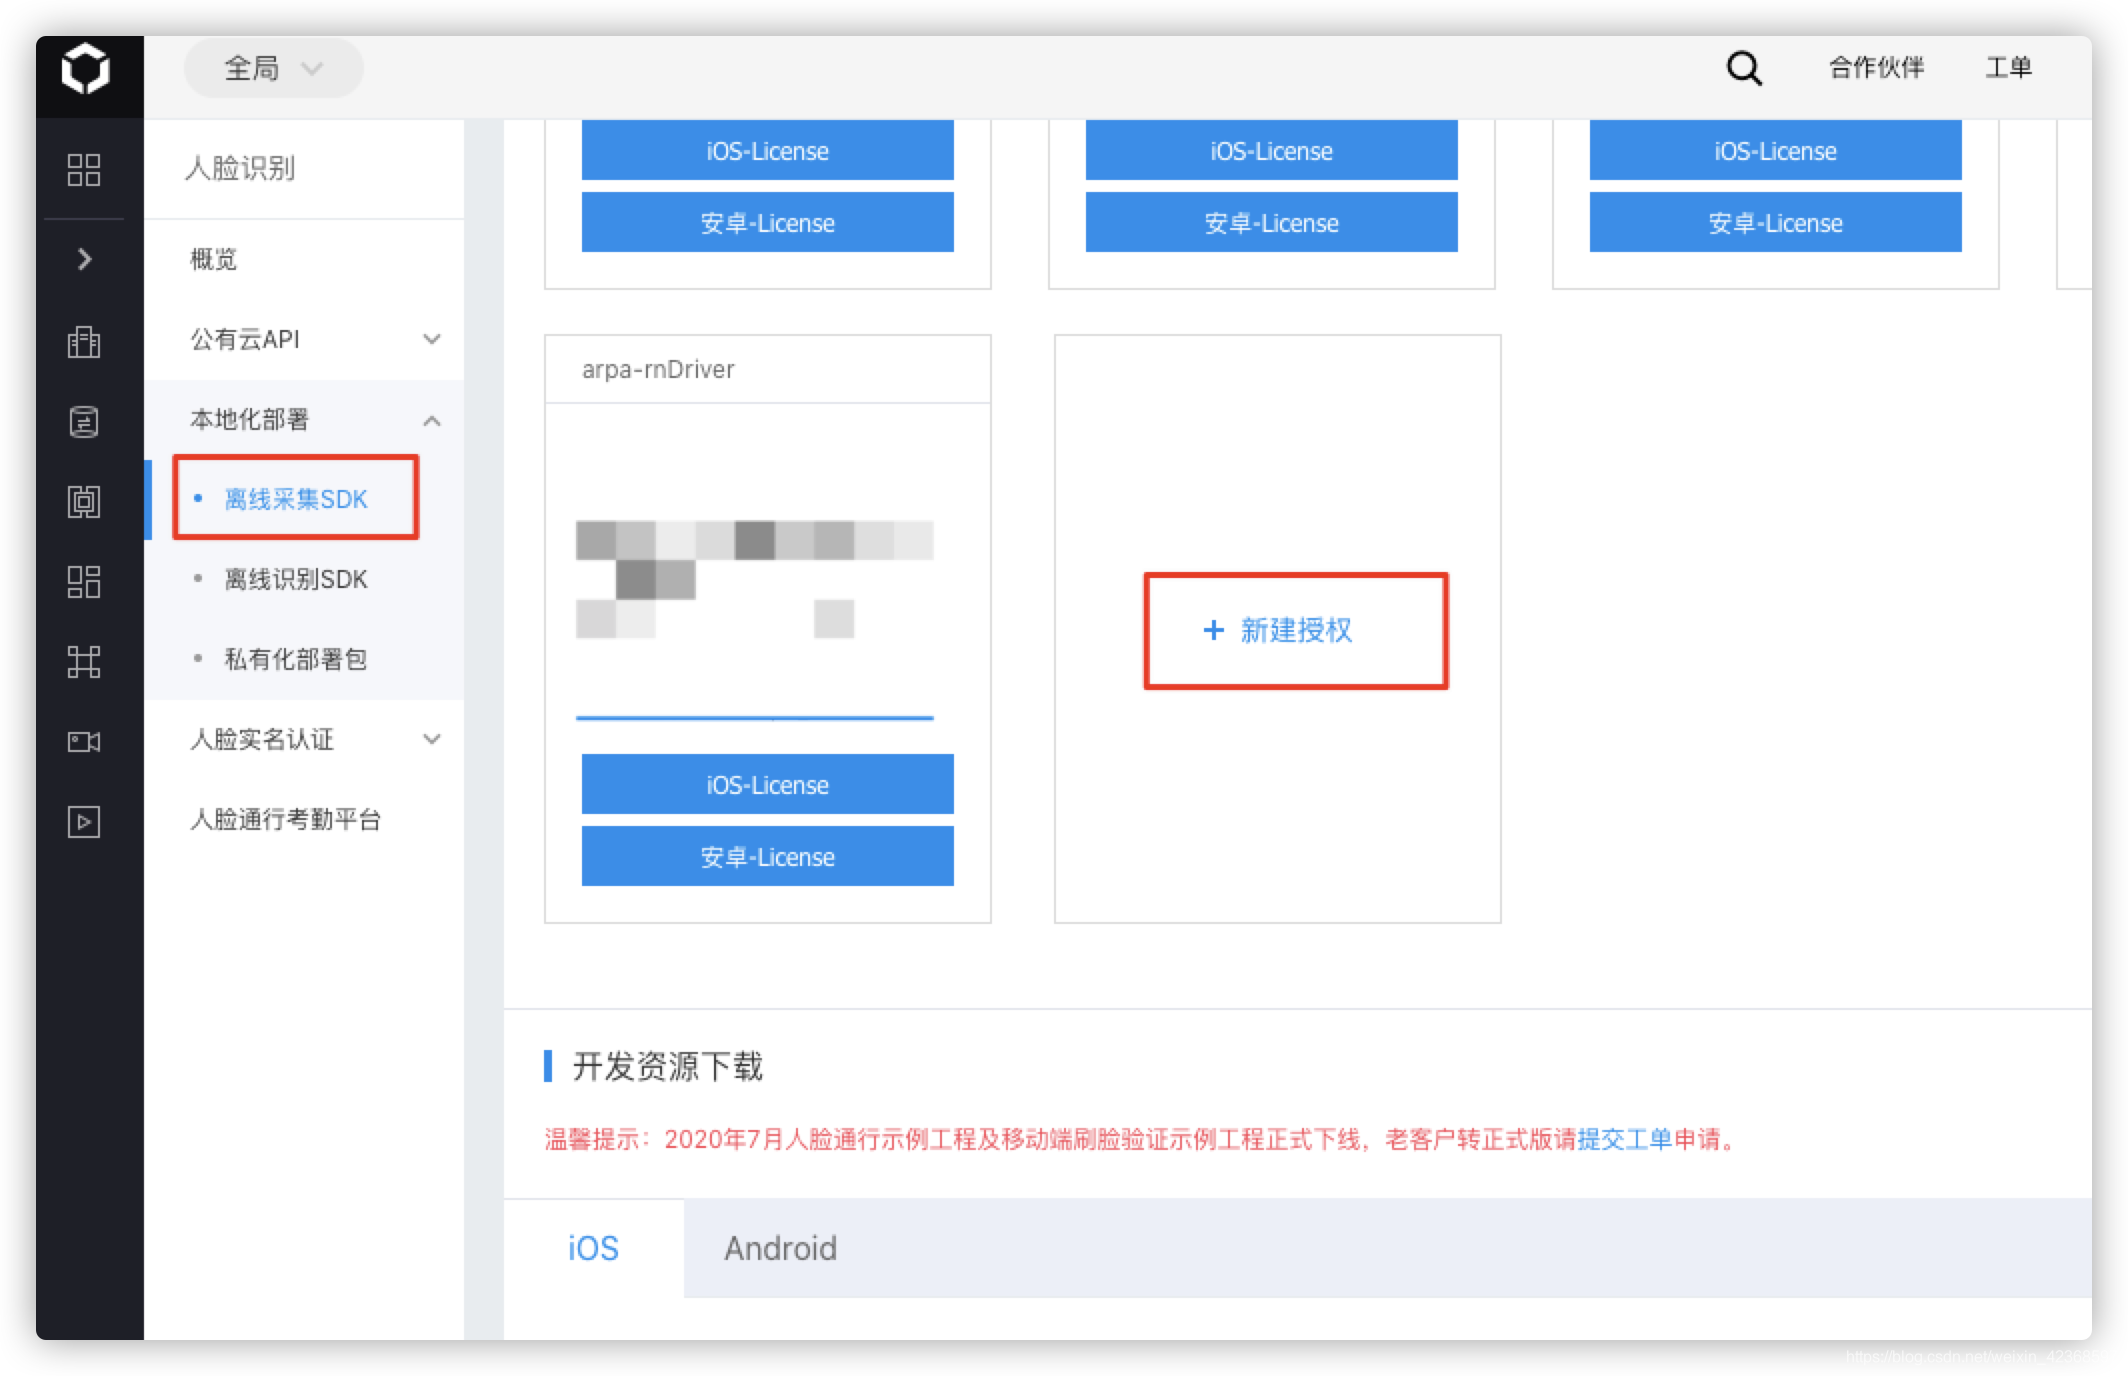The height and width of the screenshot is (1376, 2128).
Task: Click the highlighted nested-square sidebar icon
Action: (x=85, y=502)
